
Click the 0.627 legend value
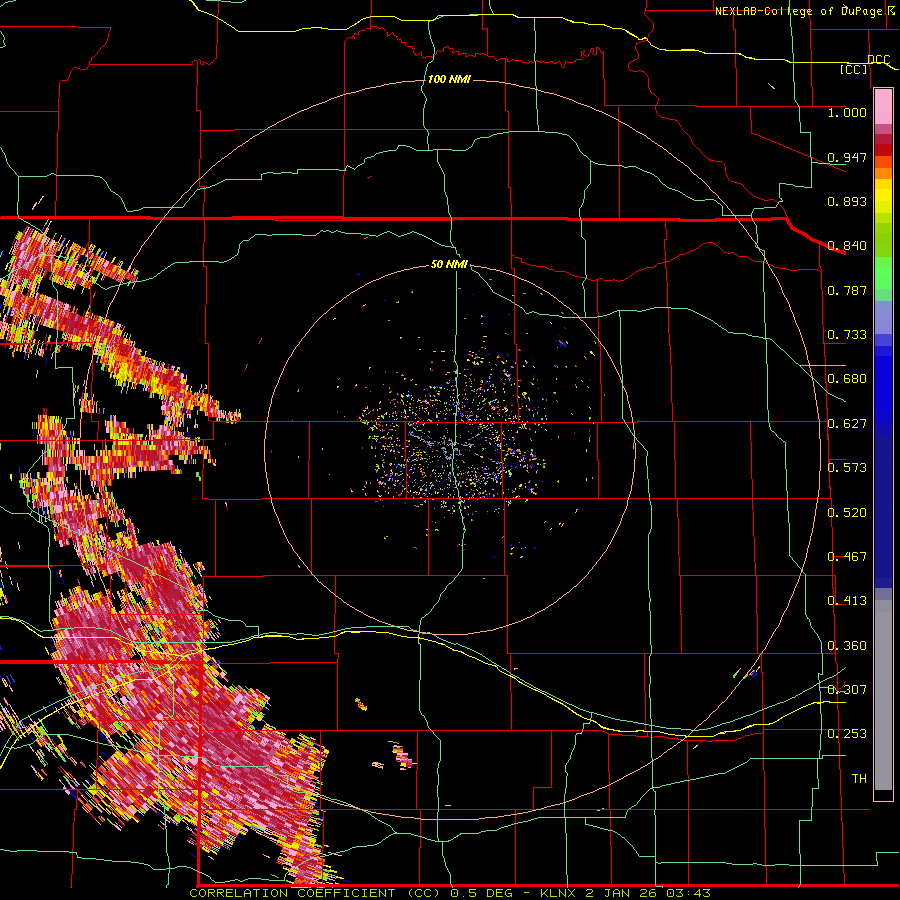tap(847, 424)
